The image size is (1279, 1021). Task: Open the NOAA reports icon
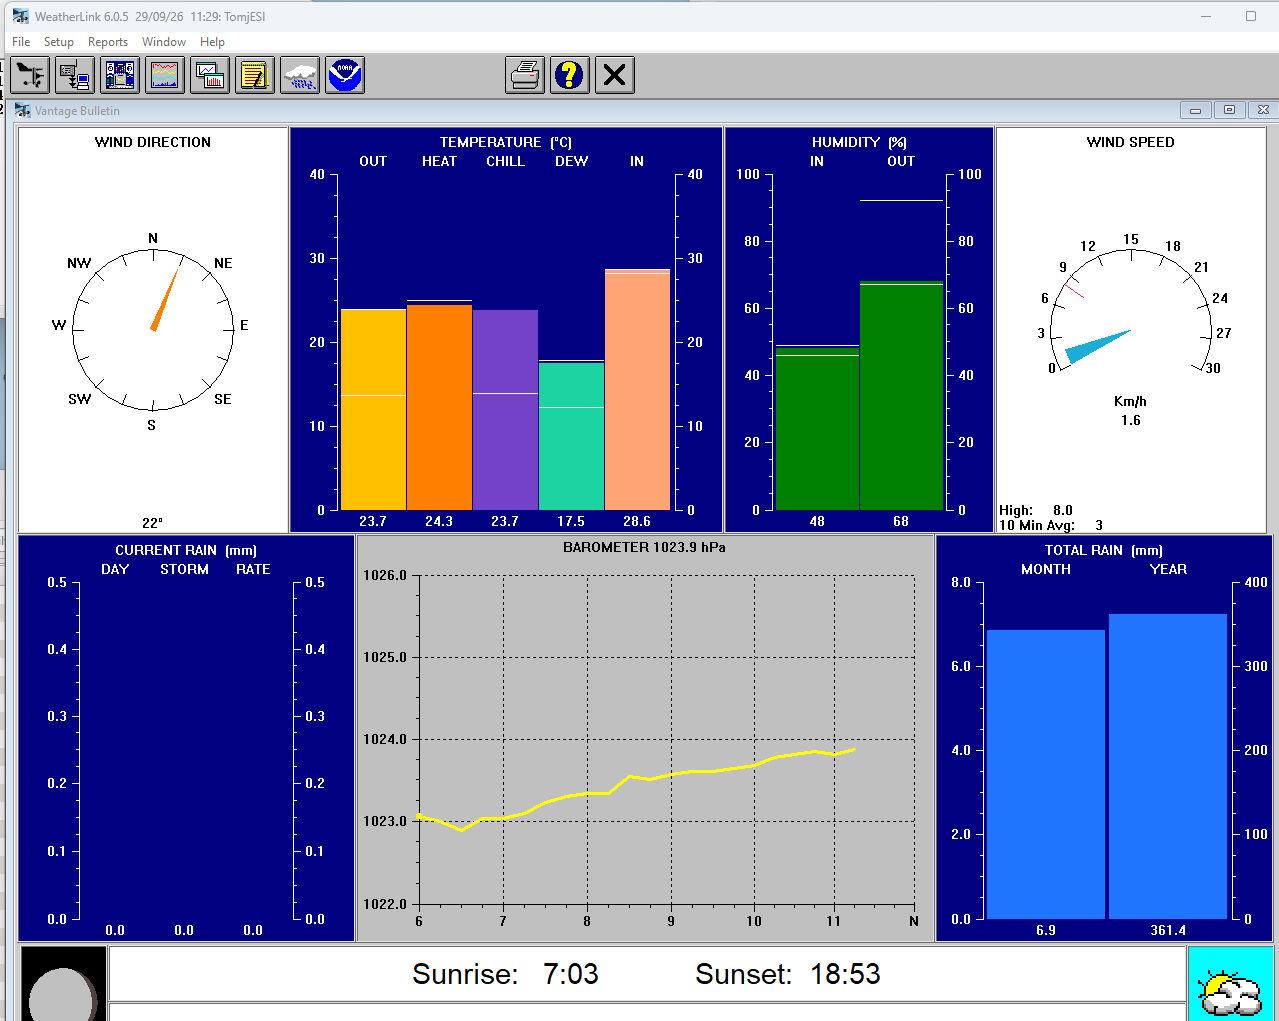click(x=345, y=75)
